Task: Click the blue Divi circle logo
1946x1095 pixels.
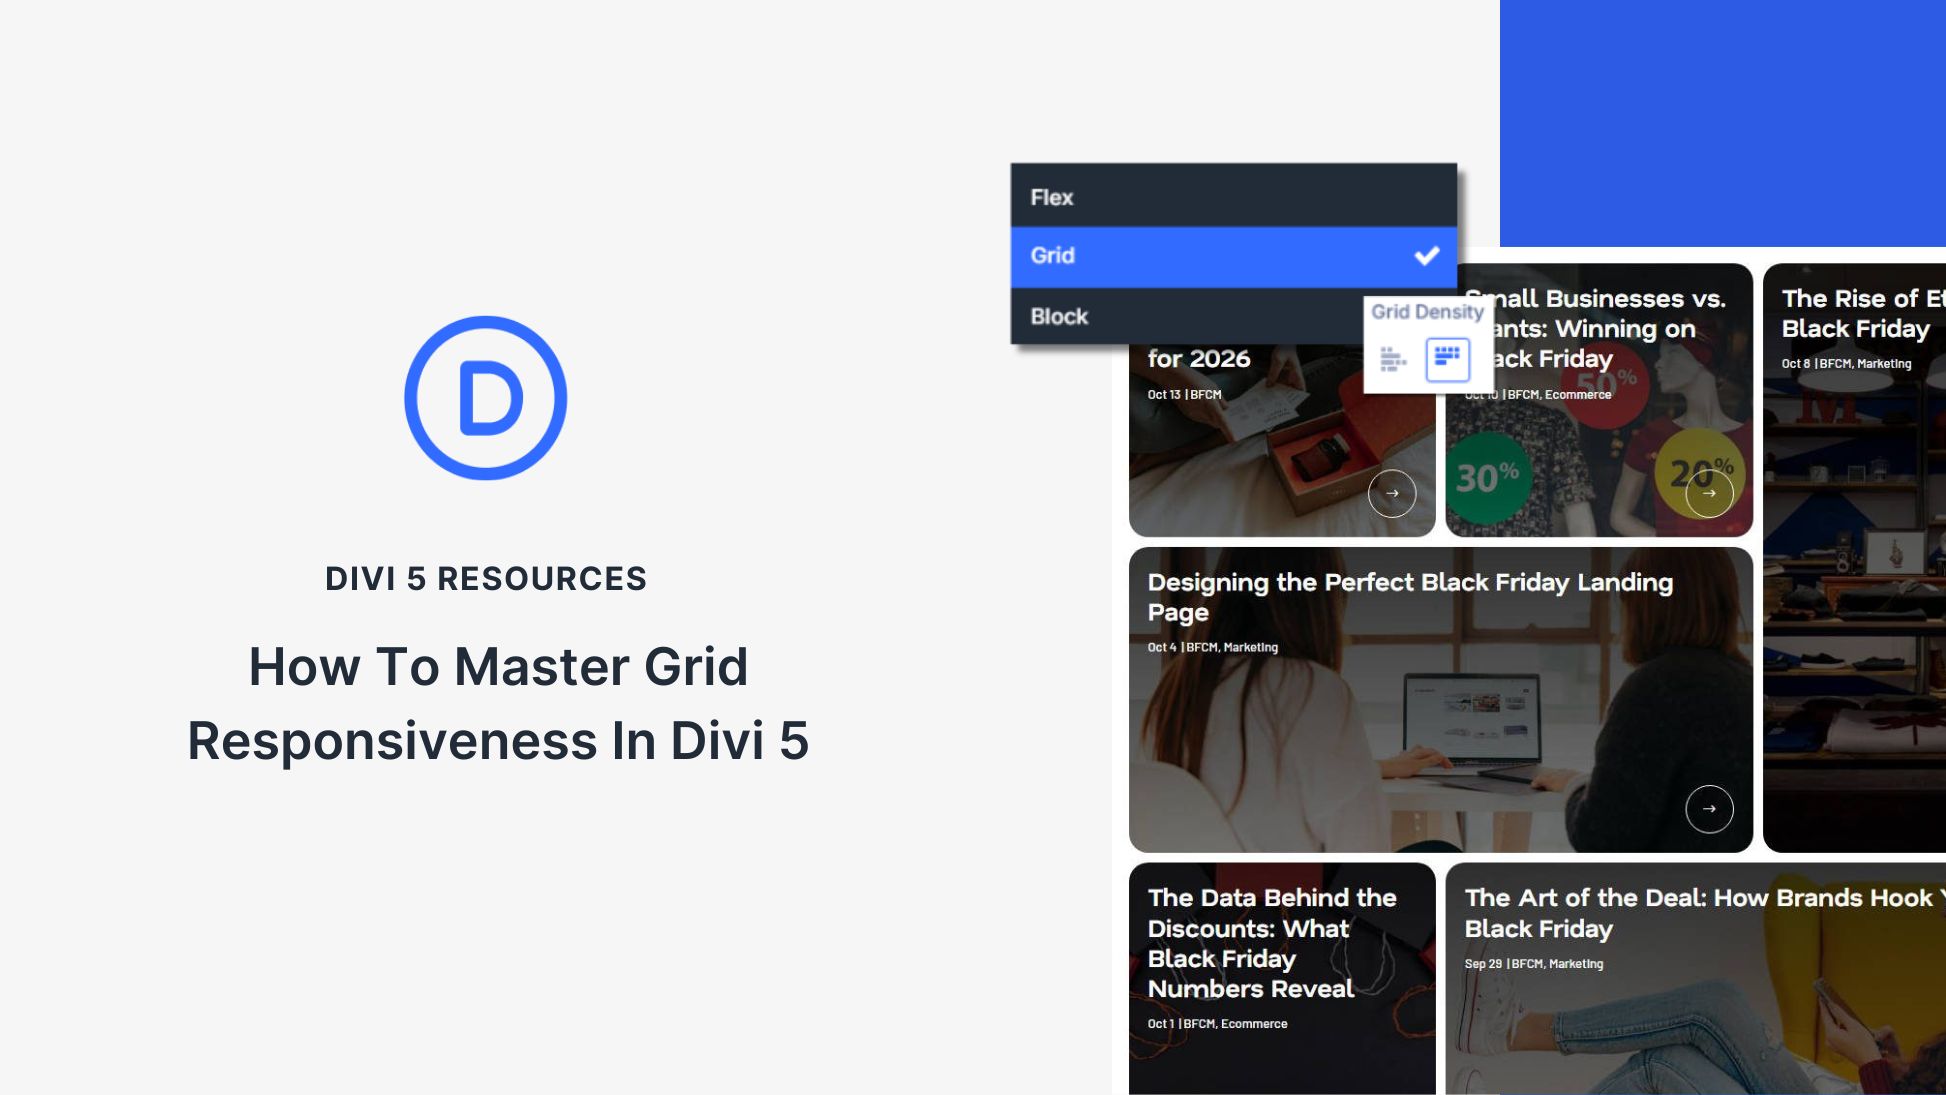Action: pyautogui.click(x=486, y=396)
